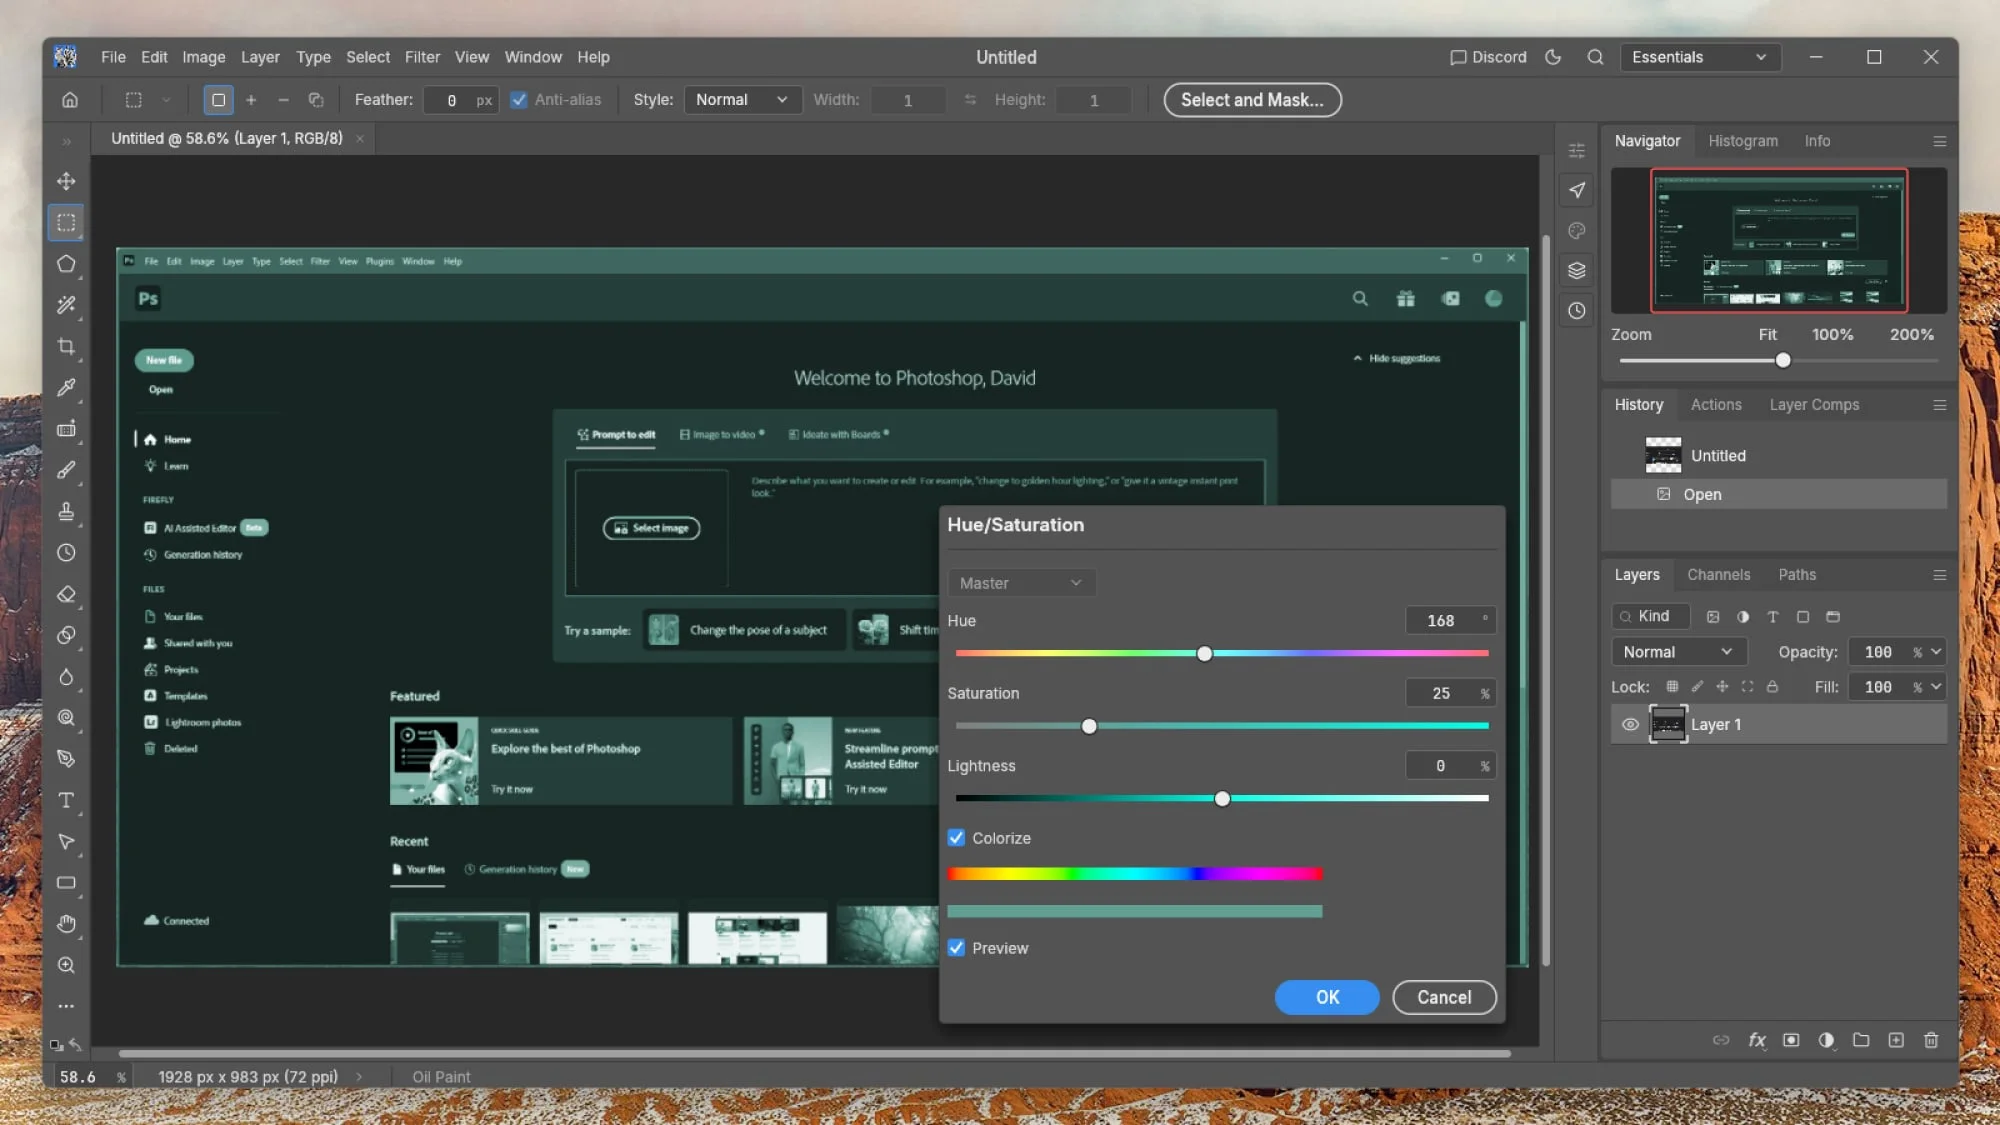Click the Select and Mask button

[x=1252, y=100]
